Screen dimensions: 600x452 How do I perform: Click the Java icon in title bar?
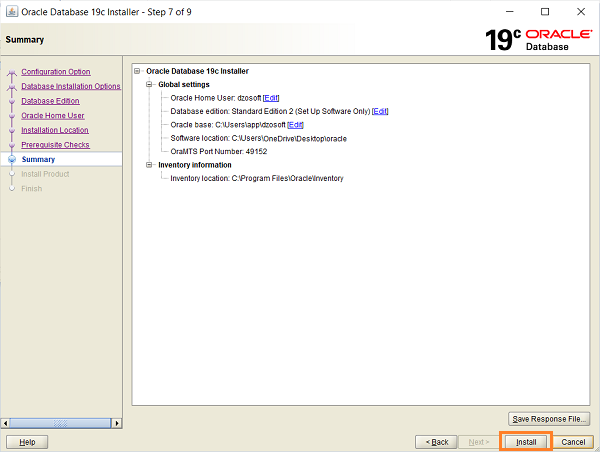pyautogui.click(x=12, y=11)
